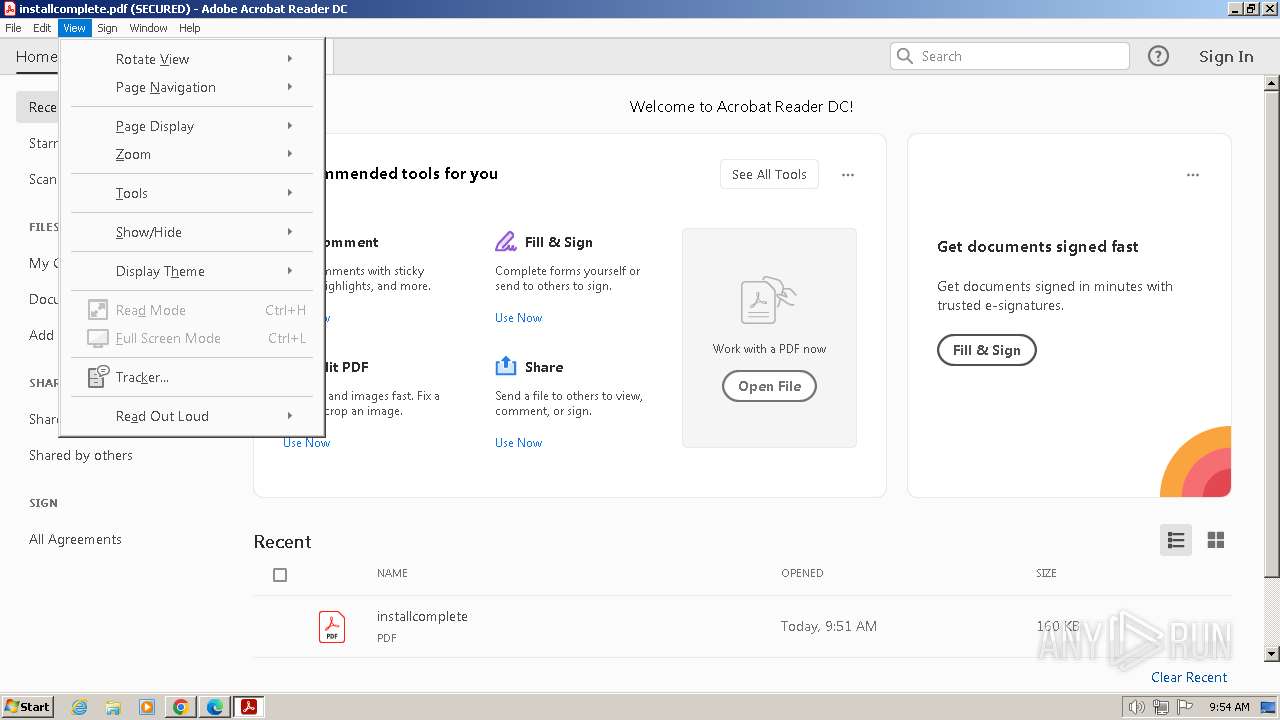1280x720 pixels.
Task: Expand the Show/Hide submenu
Action: tap(192, 232)
